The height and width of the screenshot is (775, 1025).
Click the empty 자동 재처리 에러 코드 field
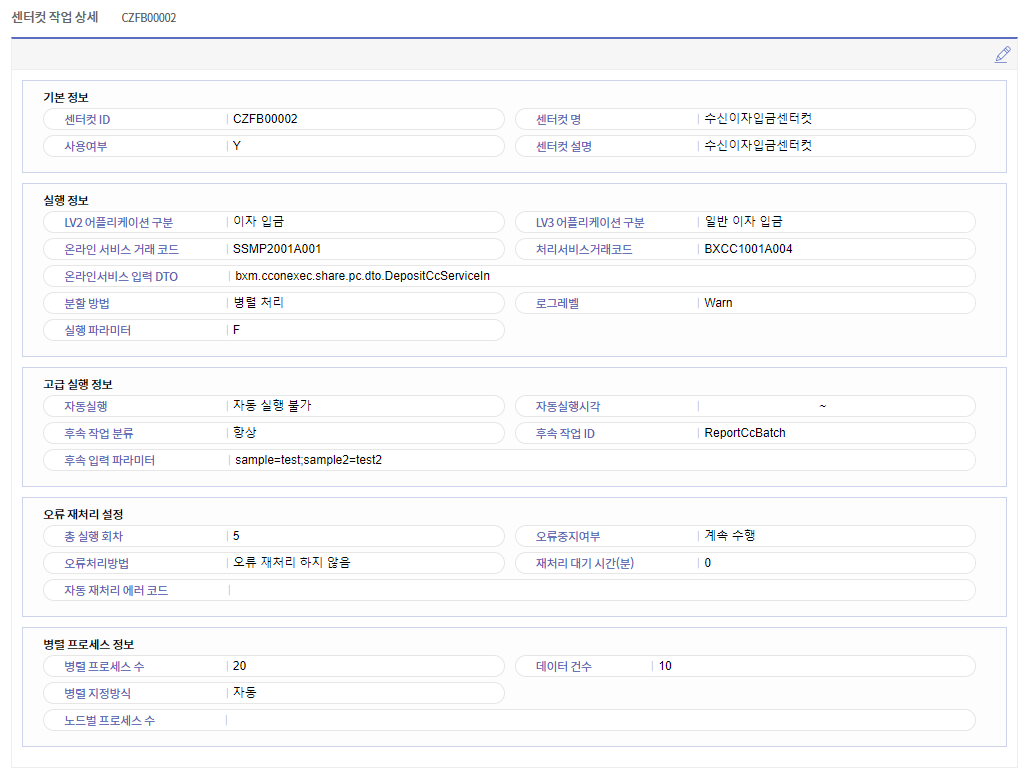[509, 590]
